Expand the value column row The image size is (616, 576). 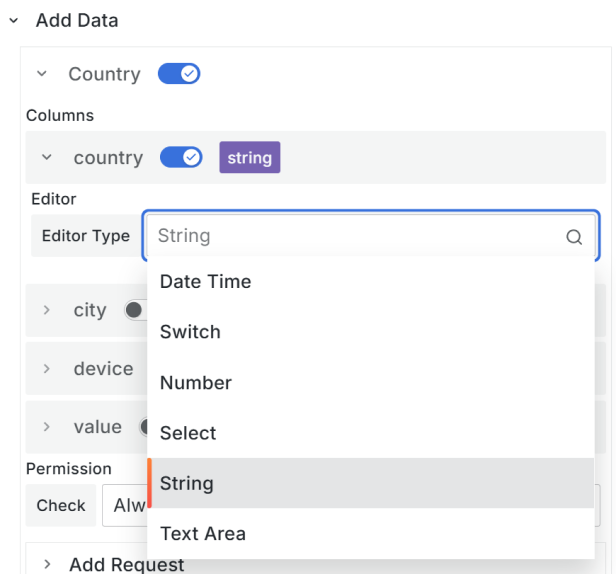[46, 427]
